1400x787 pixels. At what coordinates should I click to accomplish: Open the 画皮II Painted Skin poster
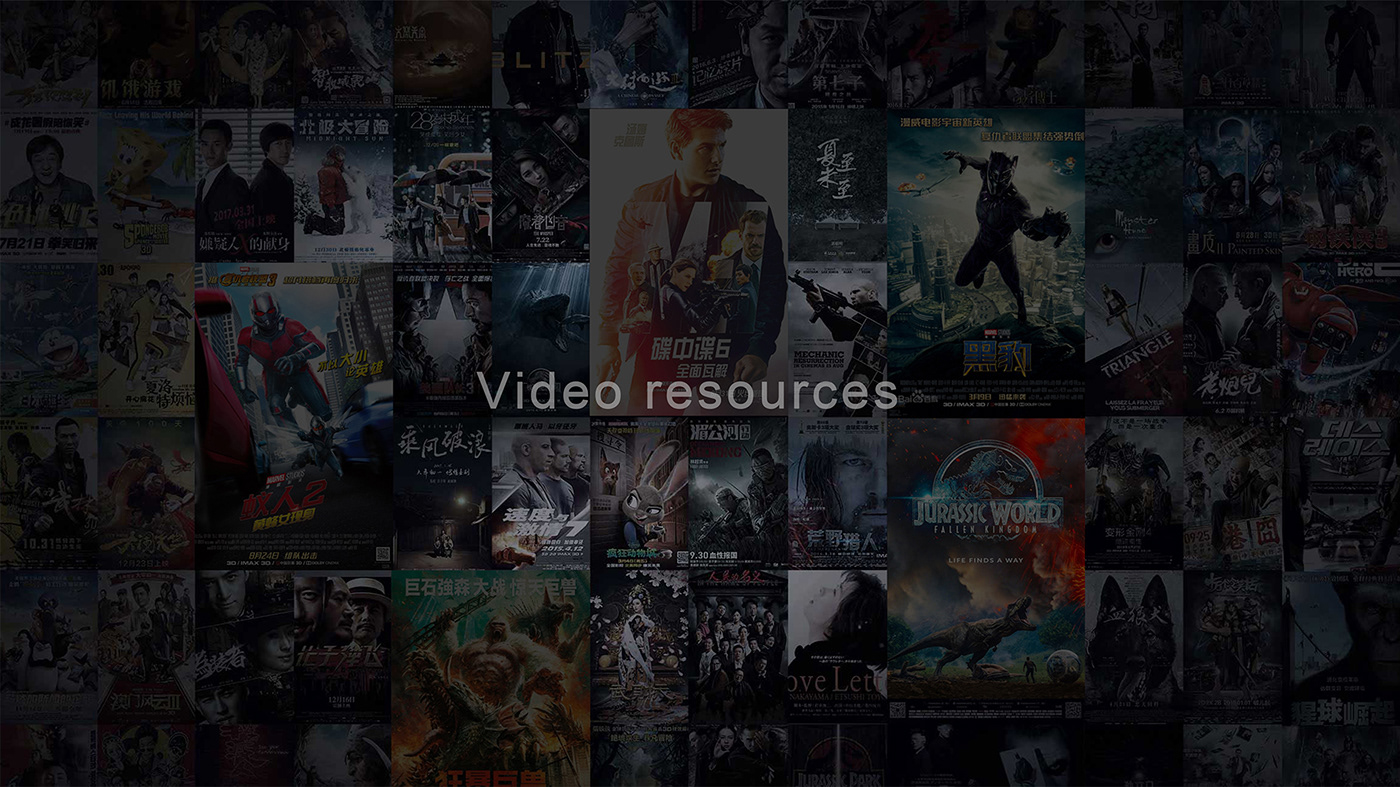point(1231,185)
